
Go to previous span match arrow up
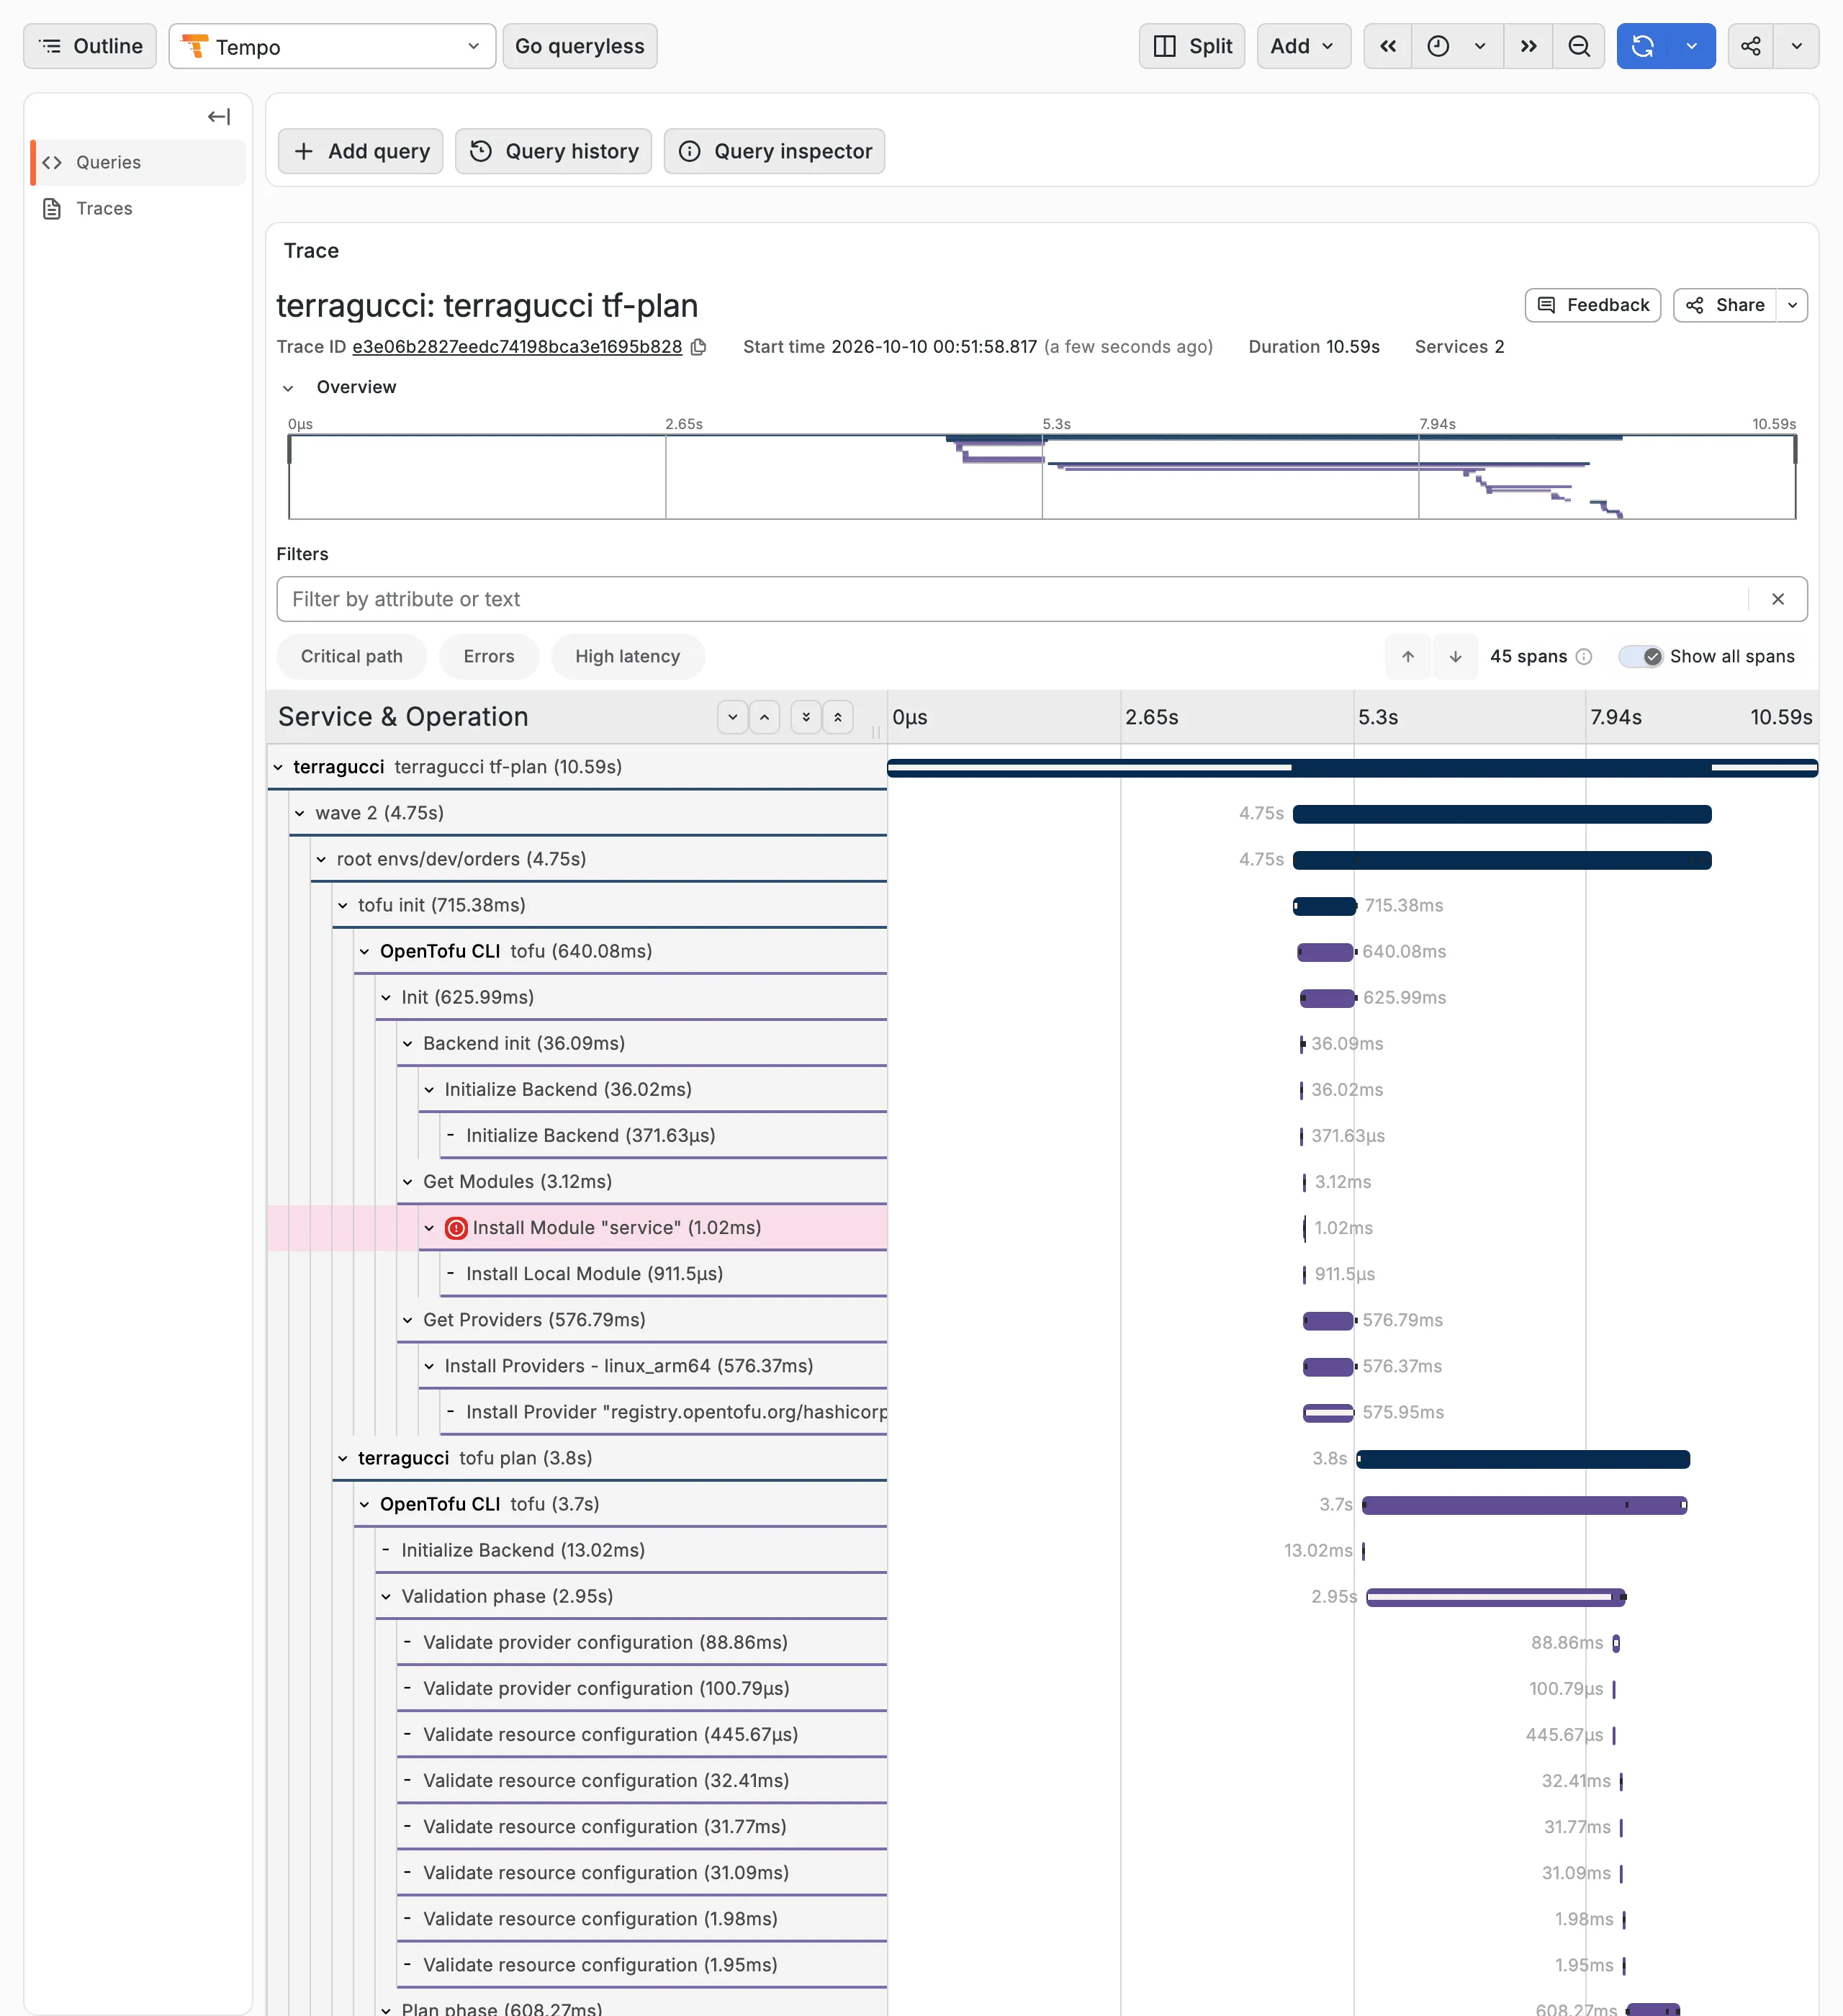click(1408, 656)
